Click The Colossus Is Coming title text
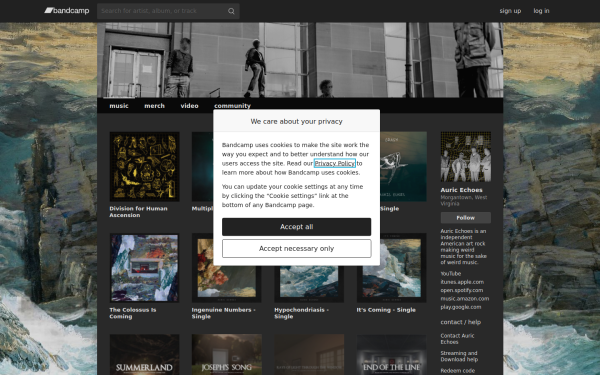600x375 pixels. 133,313
